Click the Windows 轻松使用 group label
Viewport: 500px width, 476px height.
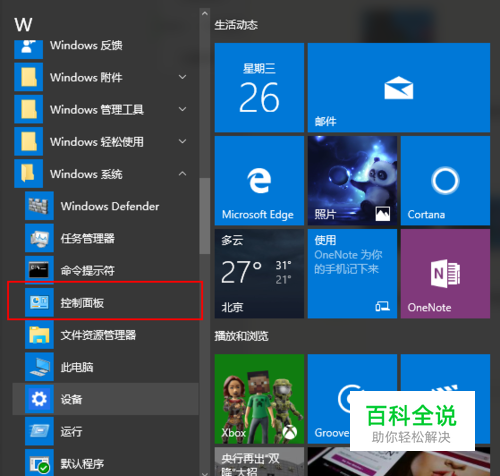[97, 142]
